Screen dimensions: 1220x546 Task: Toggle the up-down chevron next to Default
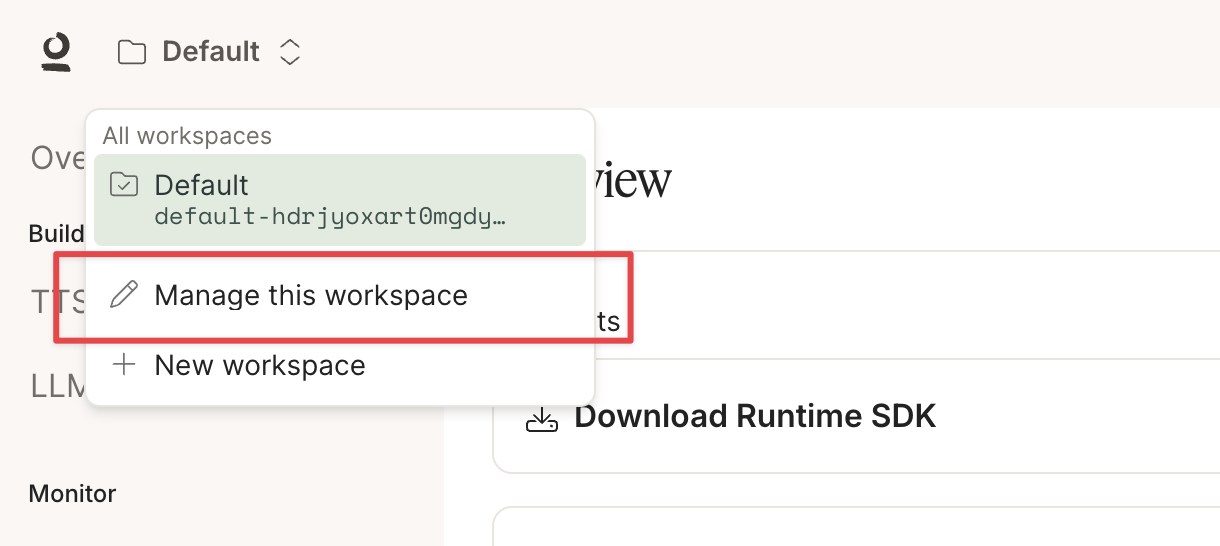point(289,52)
